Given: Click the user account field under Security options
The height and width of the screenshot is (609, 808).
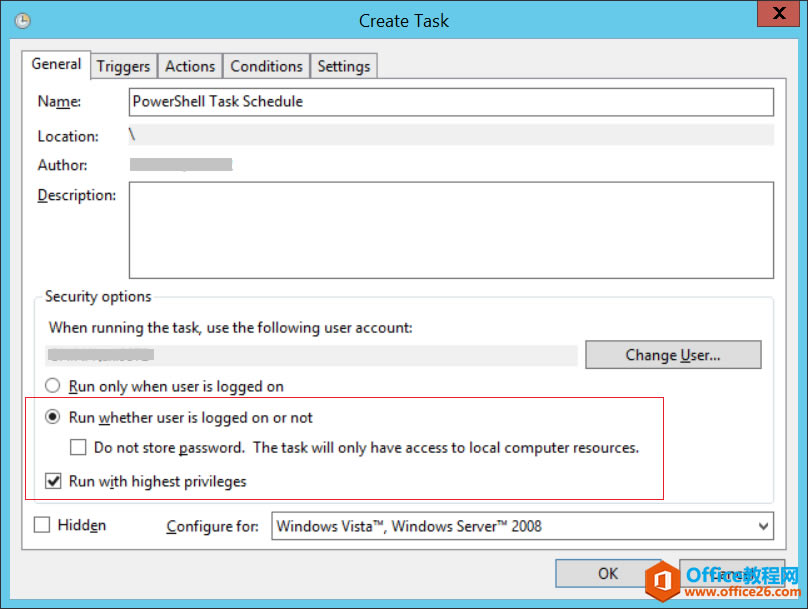Looking at the screenshot, I should 300,354.
